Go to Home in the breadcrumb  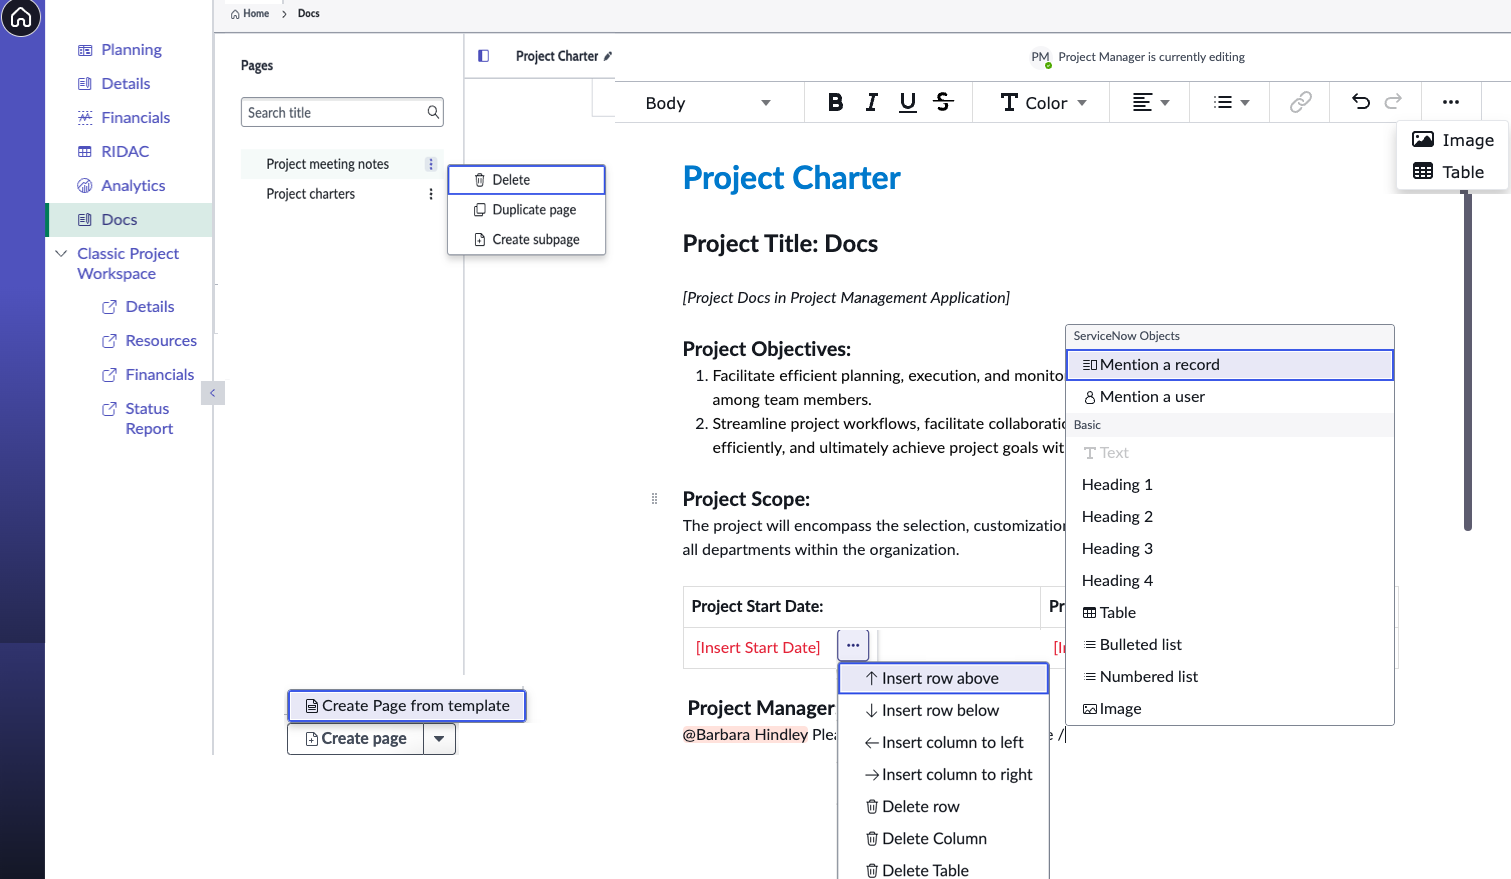point(250,14)
